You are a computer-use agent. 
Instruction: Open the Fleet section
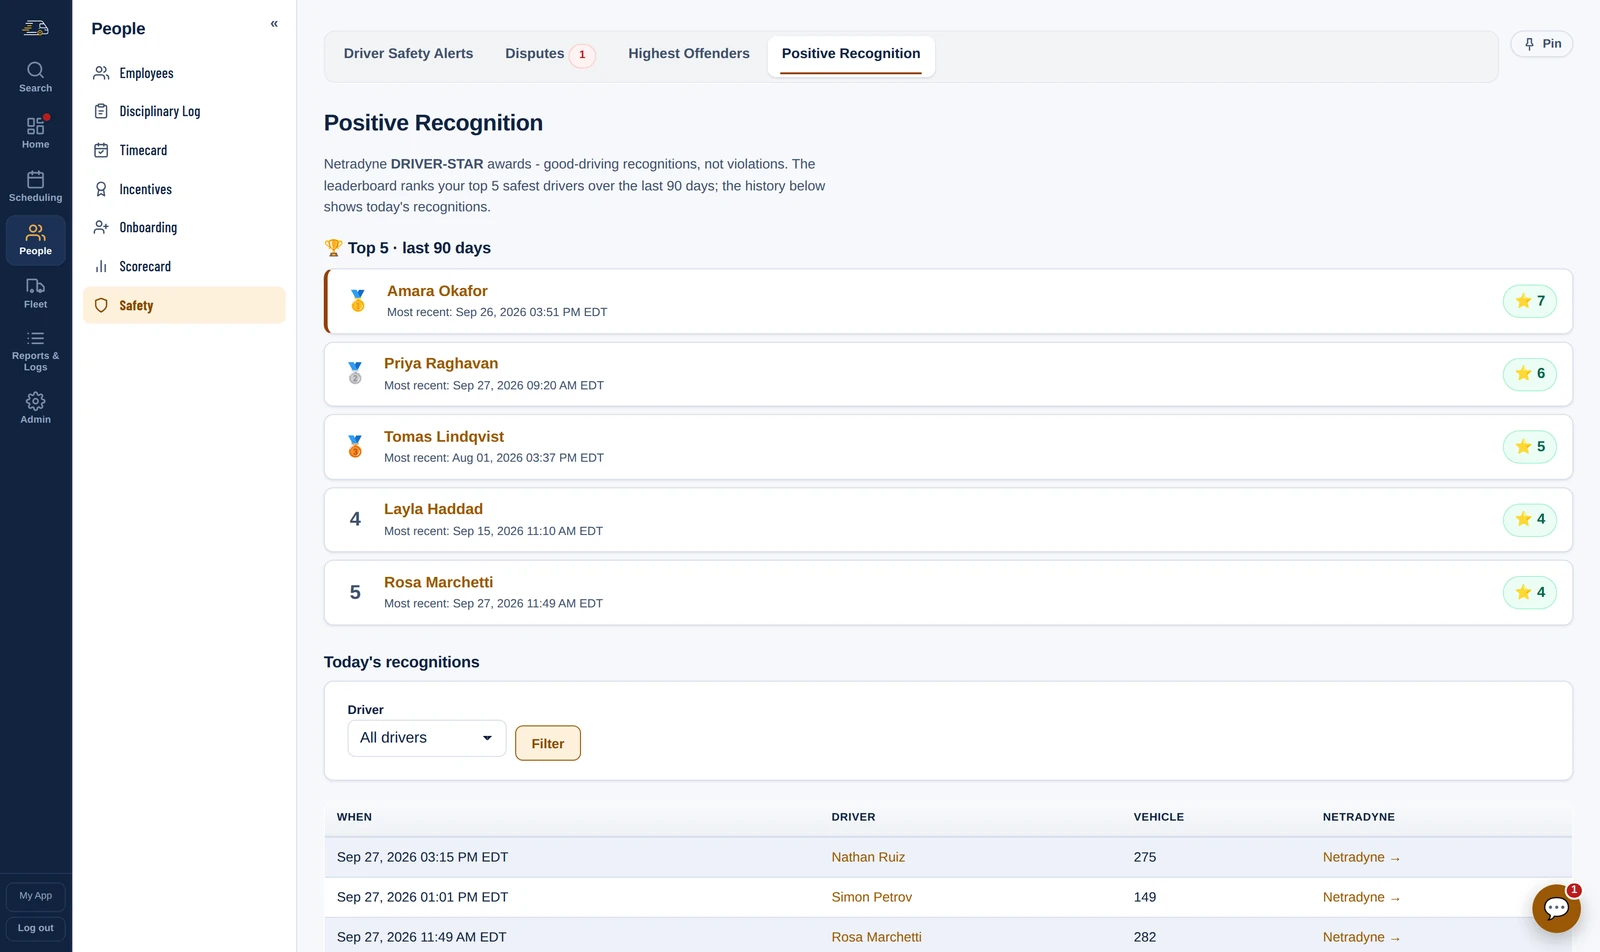[35, 293]
